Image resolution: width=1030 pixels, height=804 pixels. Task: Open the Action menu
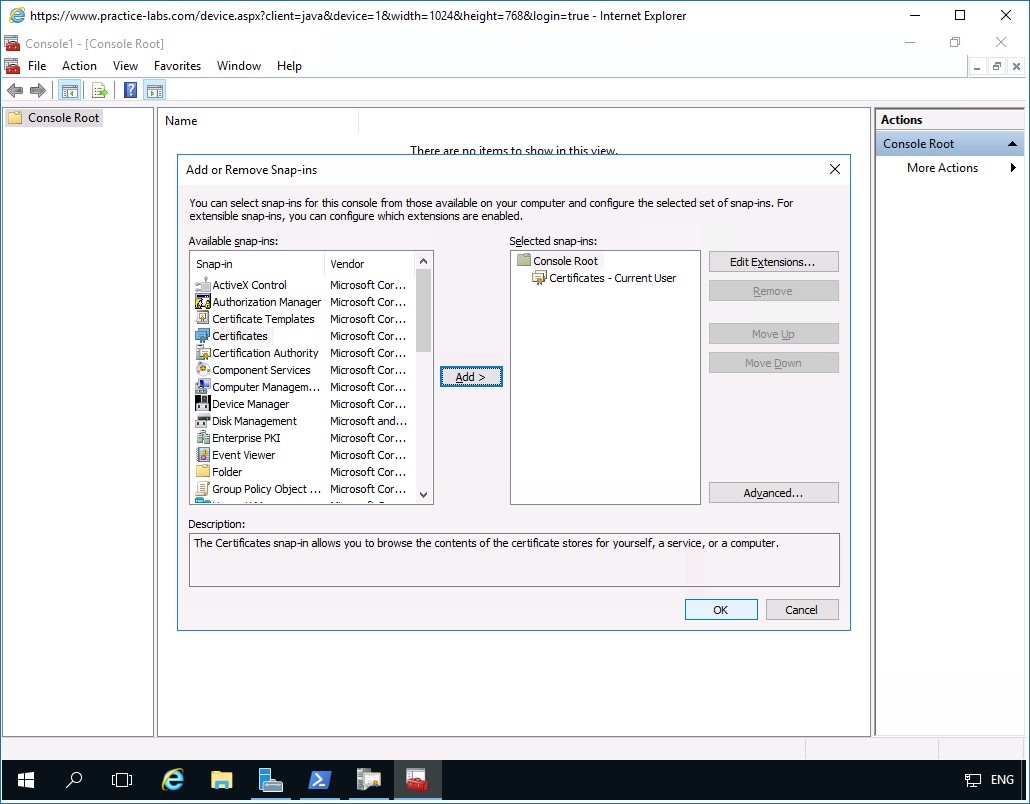(79, 65)
